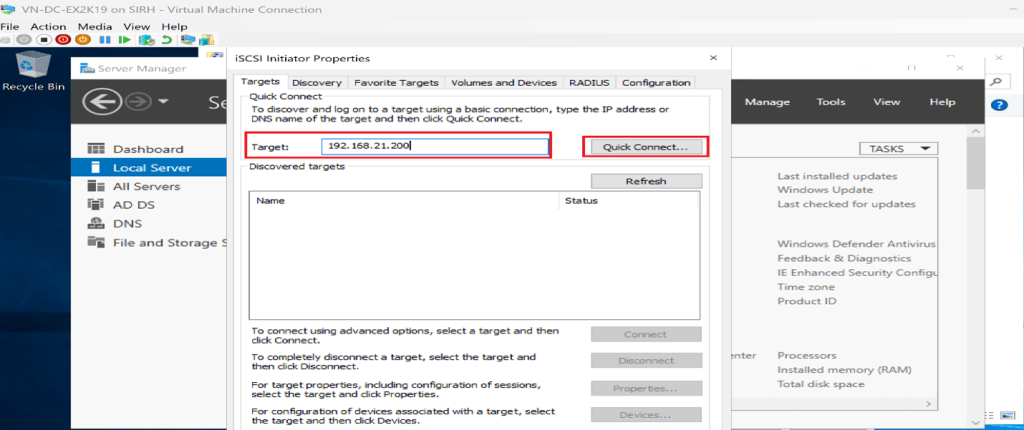Expand the navigation history dropdown arrow
The height and width of the screenshot is (430, 1024).
pyautogui.click(x=163, y=102)
